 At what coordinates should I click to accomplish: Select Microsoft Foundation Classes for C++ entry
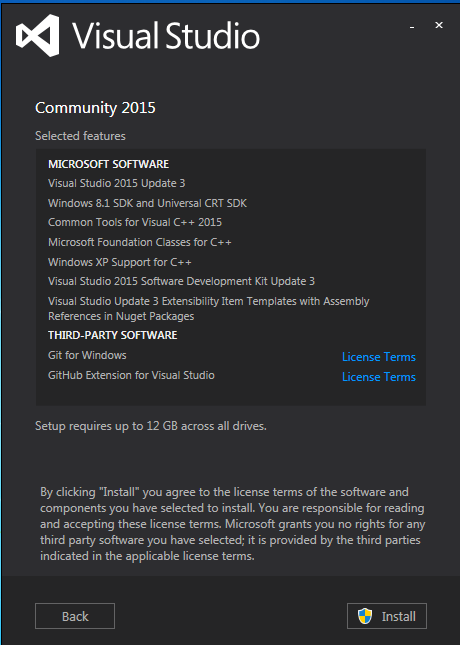click(x=139, y=242)
